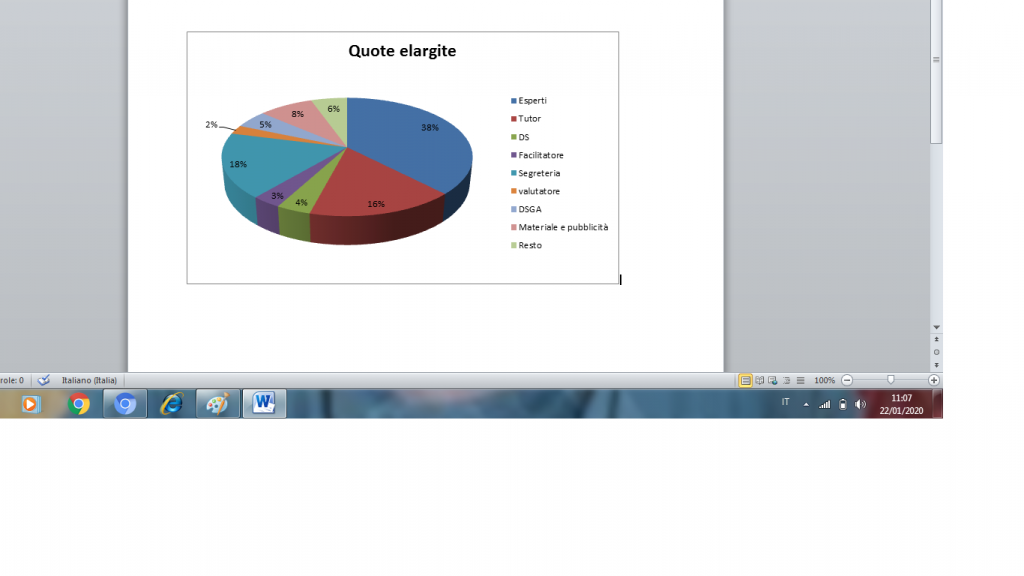The height and width of the screenshot is (576, 1024).
Task: Switch to Outline view
Action: coord(786,380)
